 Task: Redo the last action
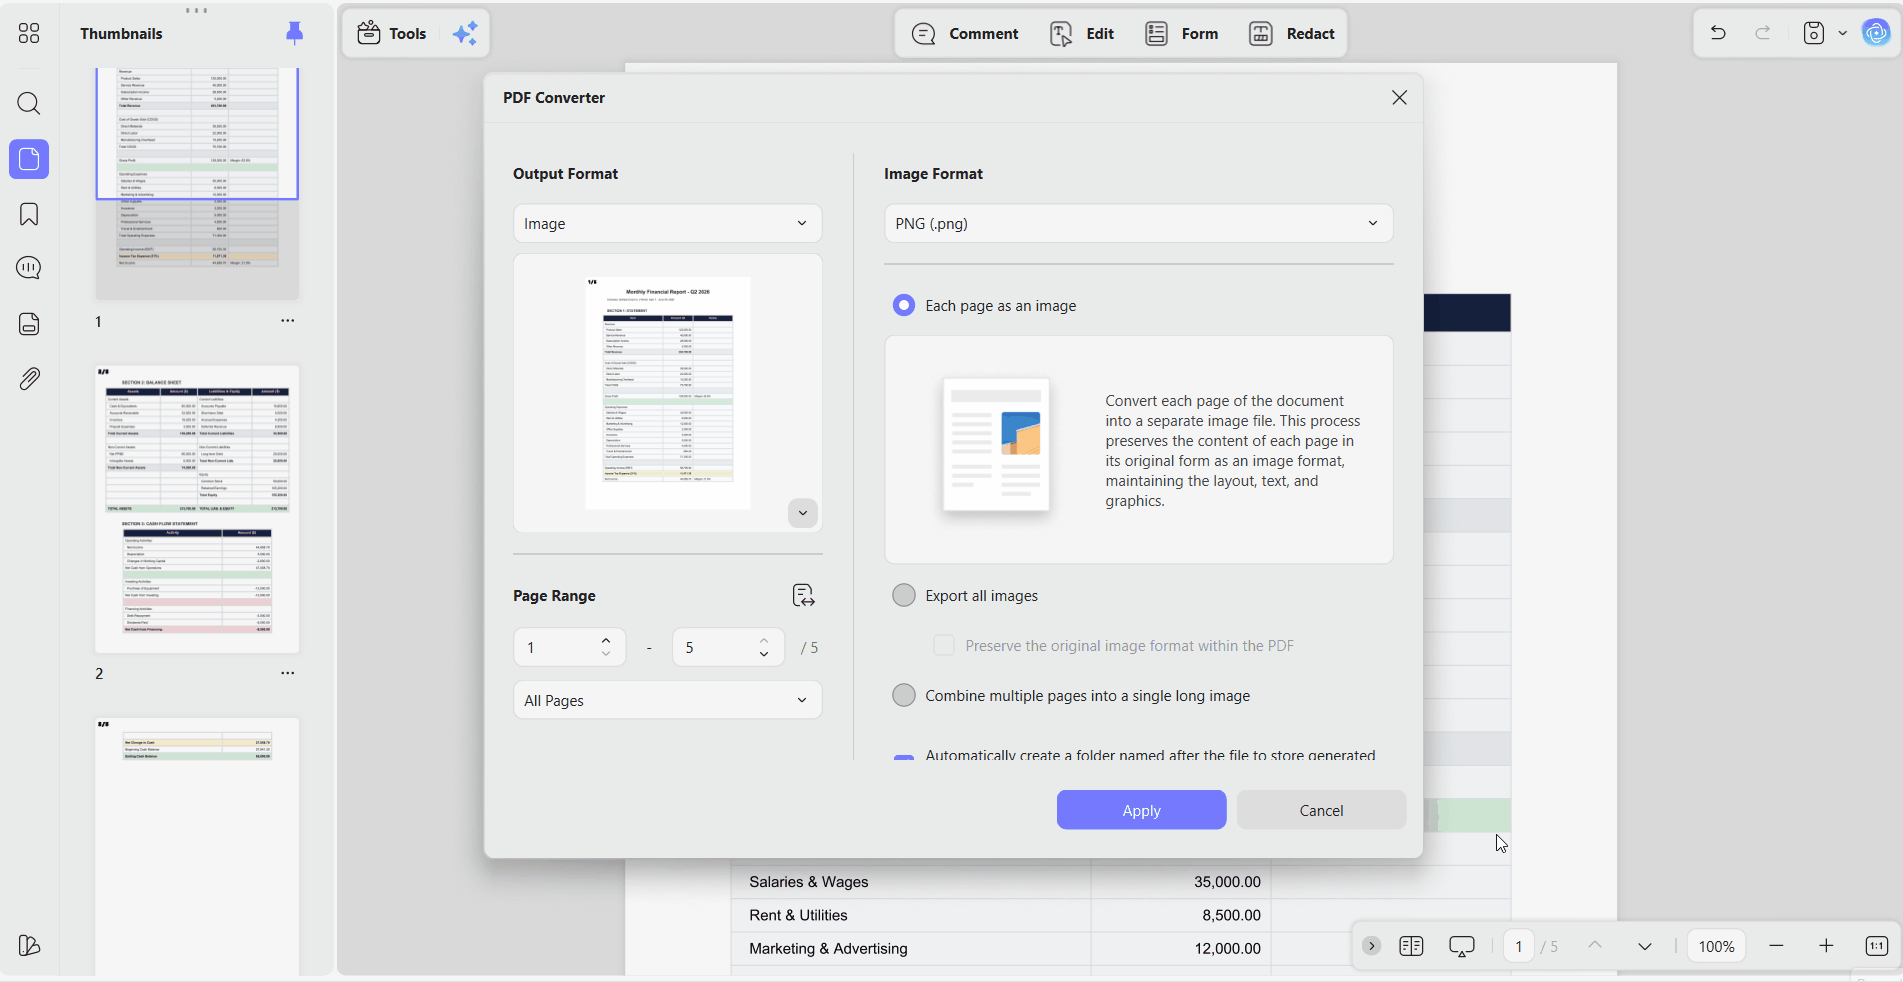pyautogui.click(x=1763, y=33)
